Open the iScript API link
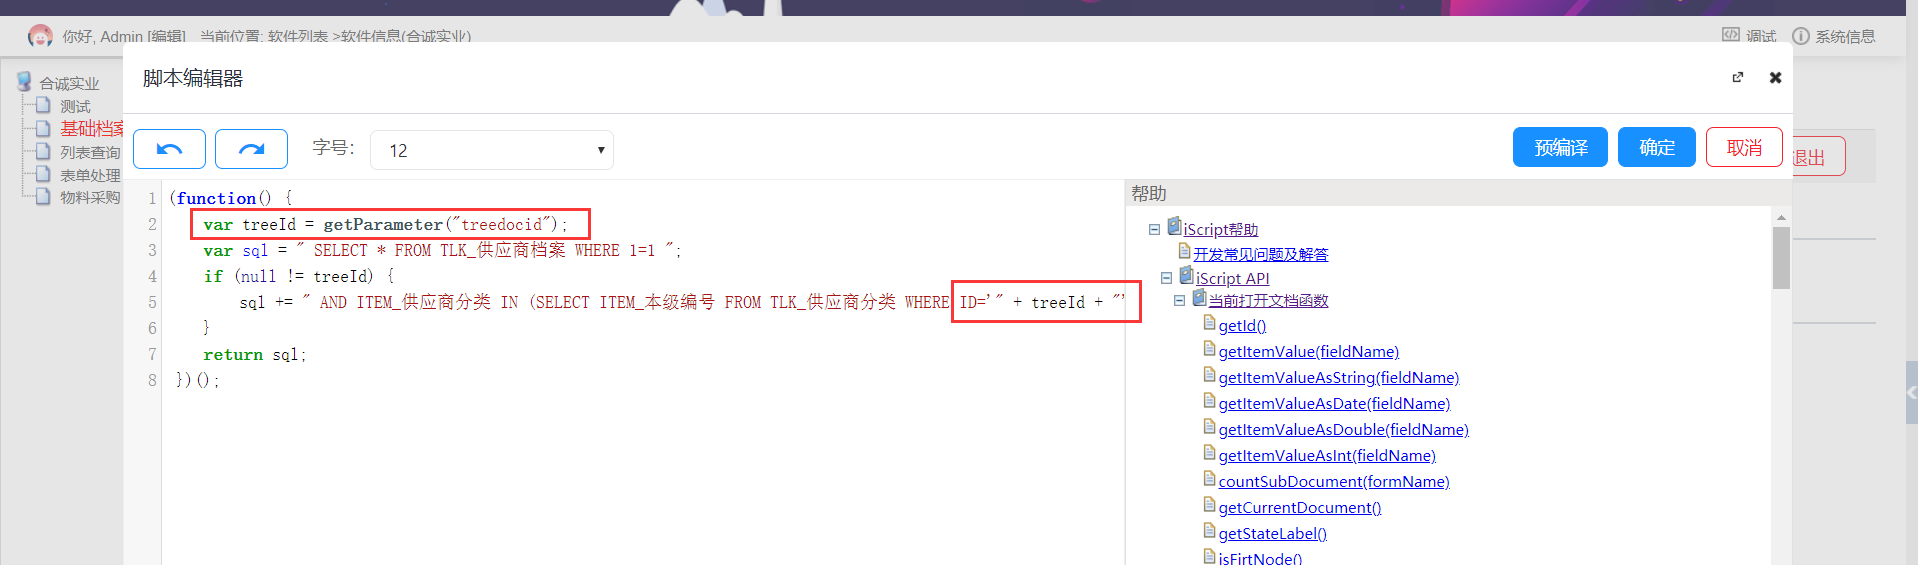1918x565 pixels. click(1232, 279)
